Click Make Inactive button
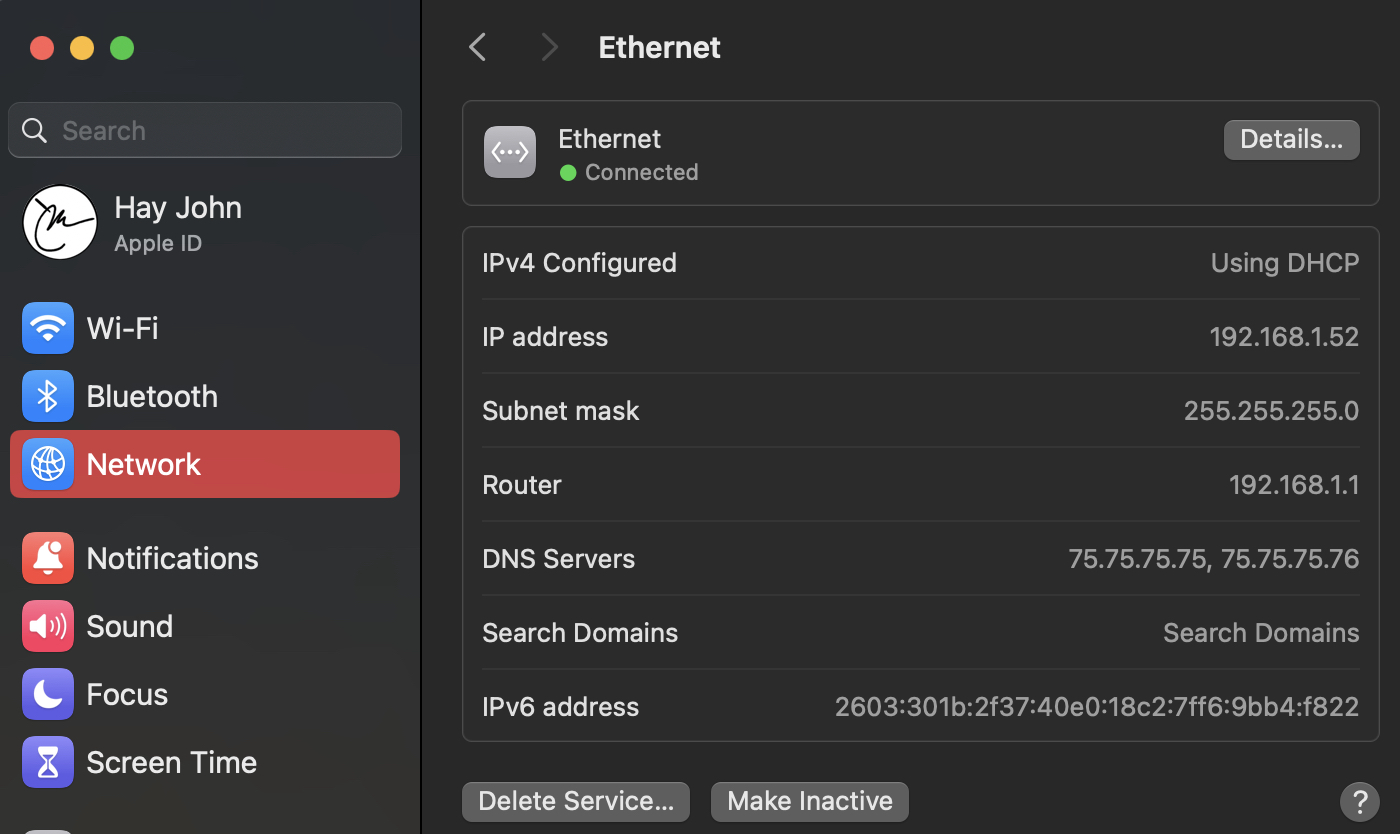The height and width of the screenshot is (834, 1400). tap(809, 801)
